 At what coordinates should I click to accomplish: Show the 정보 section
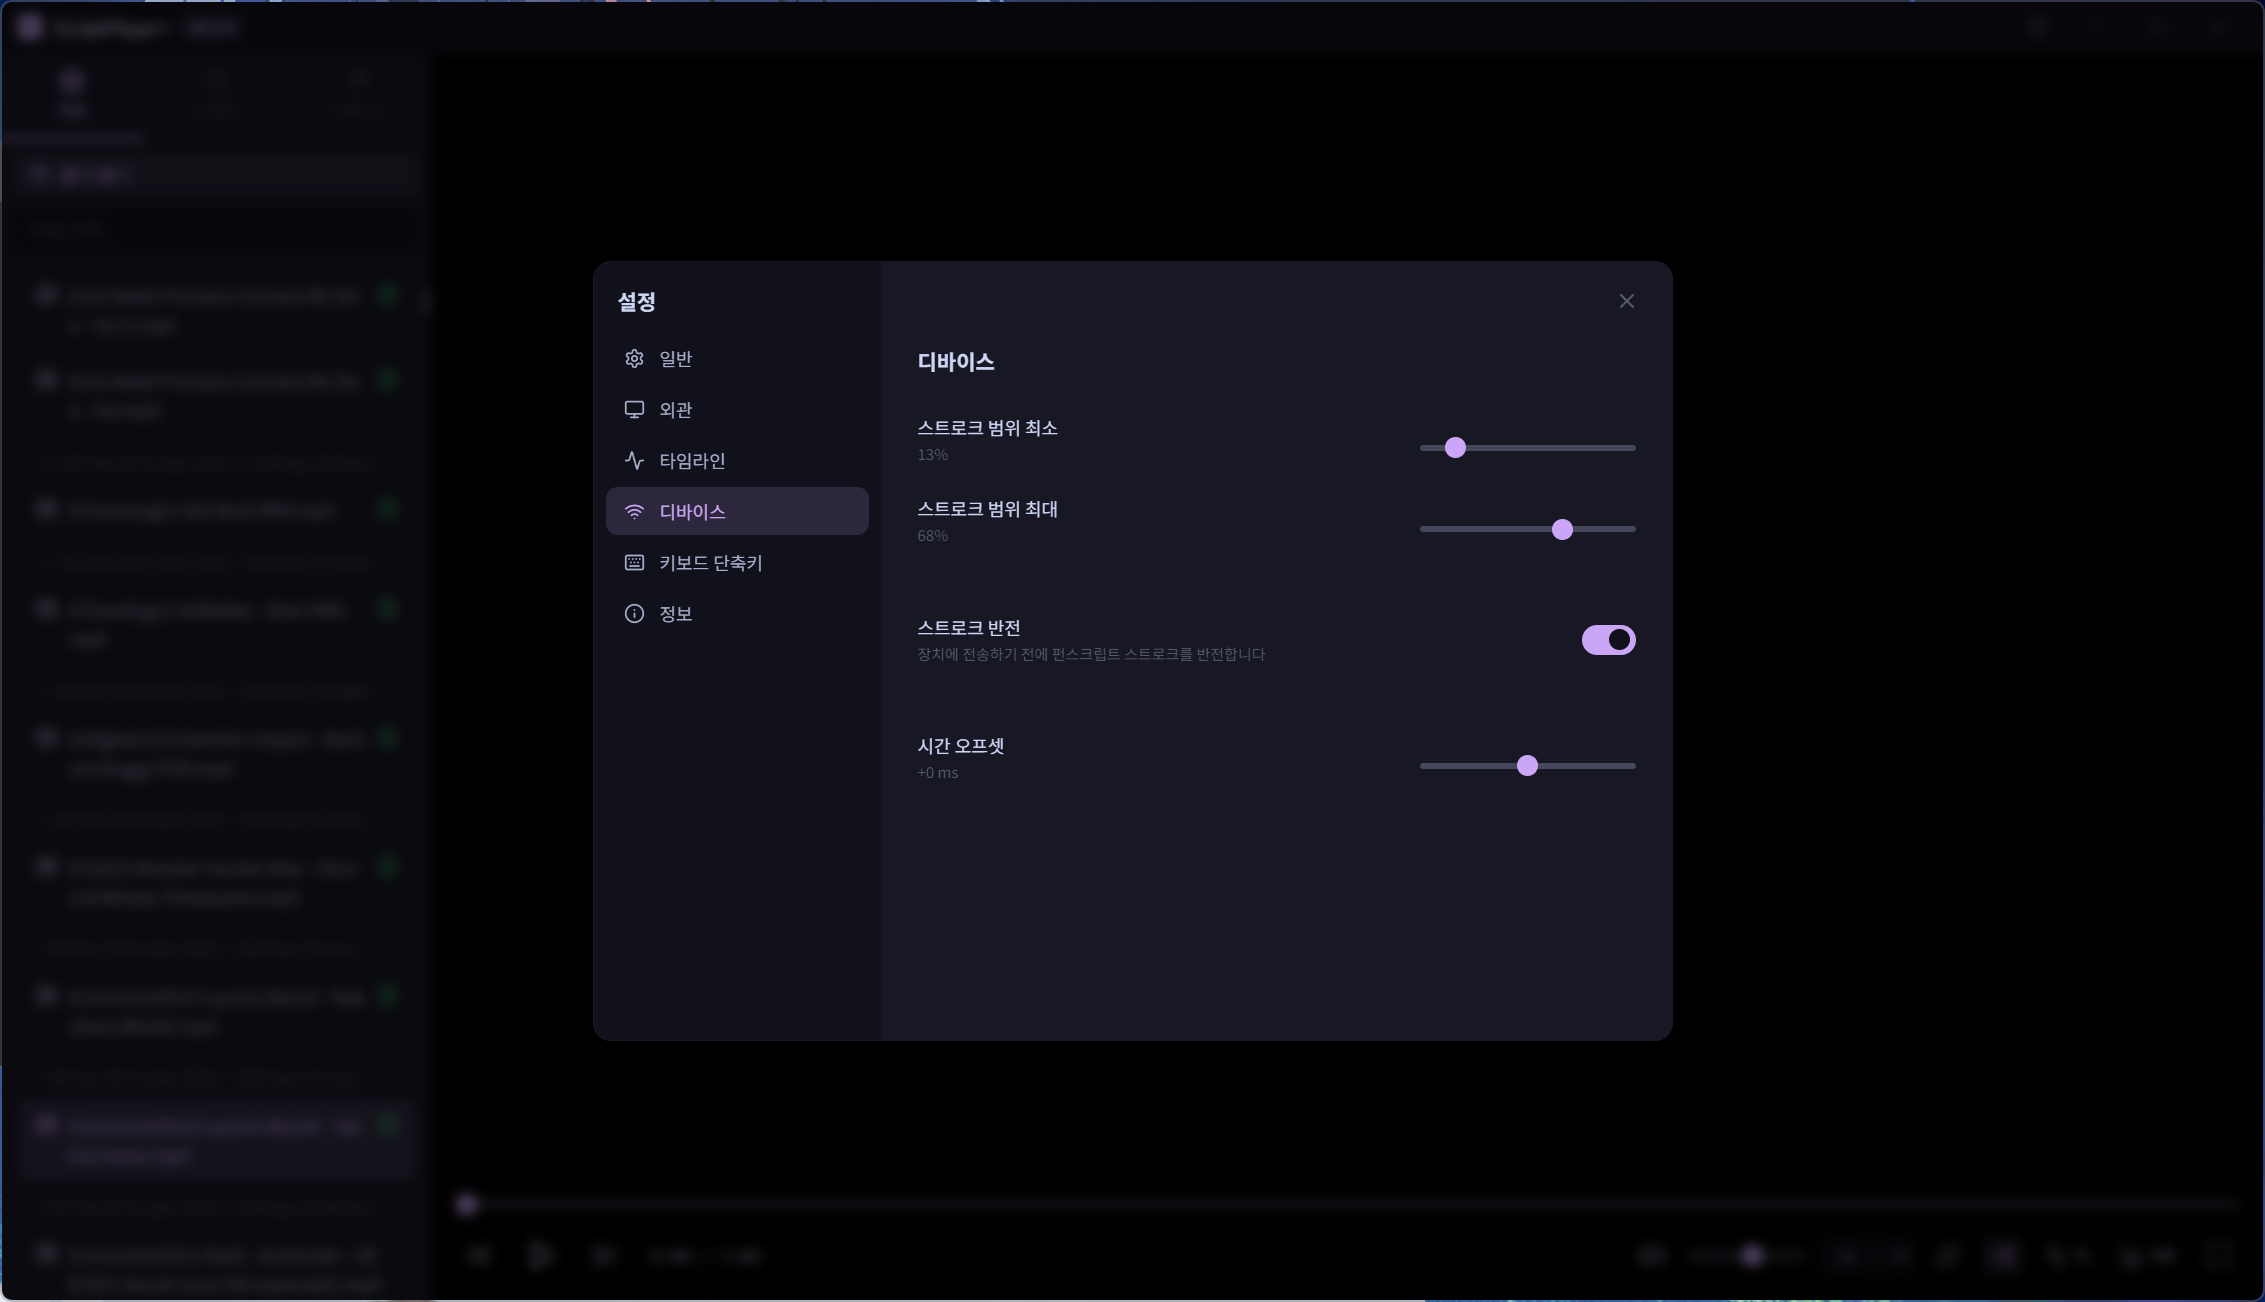coord(676,614)
